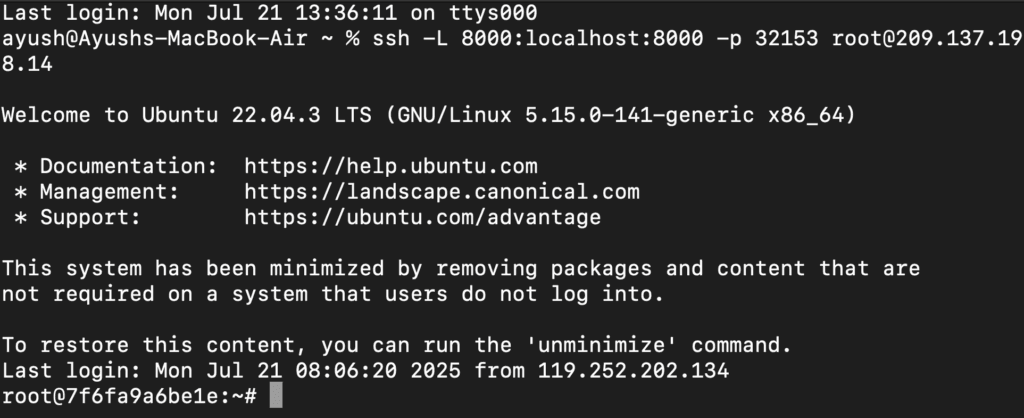The width and height of the screenshot is (1024, 418).
Task: Click the 'This system has been minimized' line
Action: [460, 269]
